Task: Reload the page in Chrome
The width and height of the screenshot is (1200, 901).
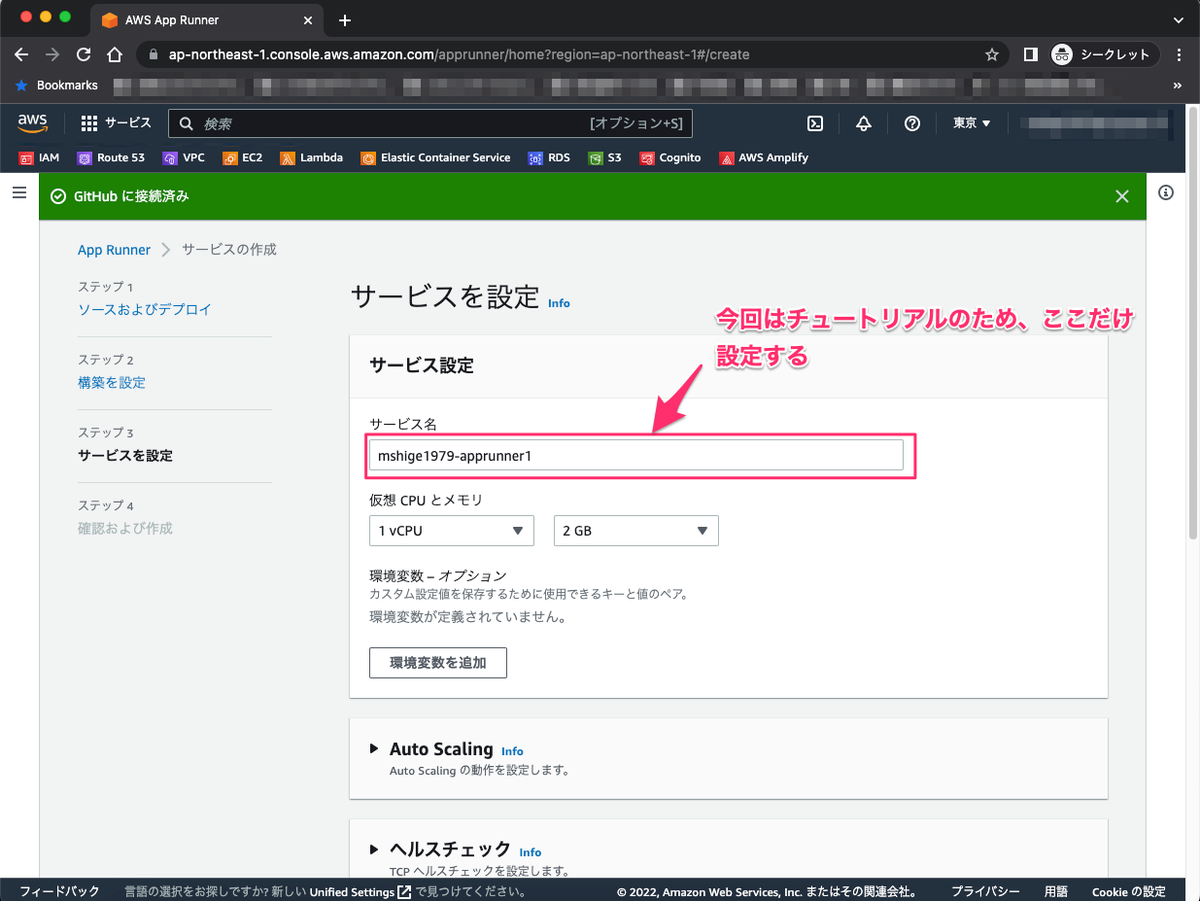Action: tap(84, 54)
